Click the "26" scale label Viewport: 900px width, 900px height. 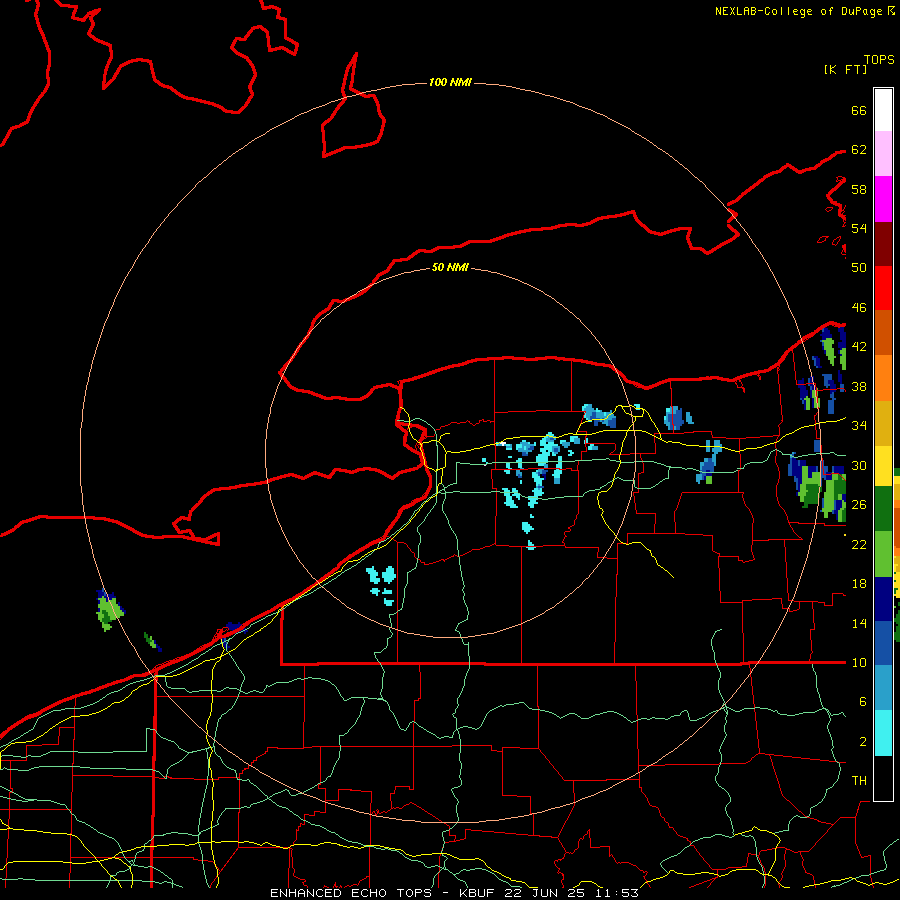(x=859, y=505)
